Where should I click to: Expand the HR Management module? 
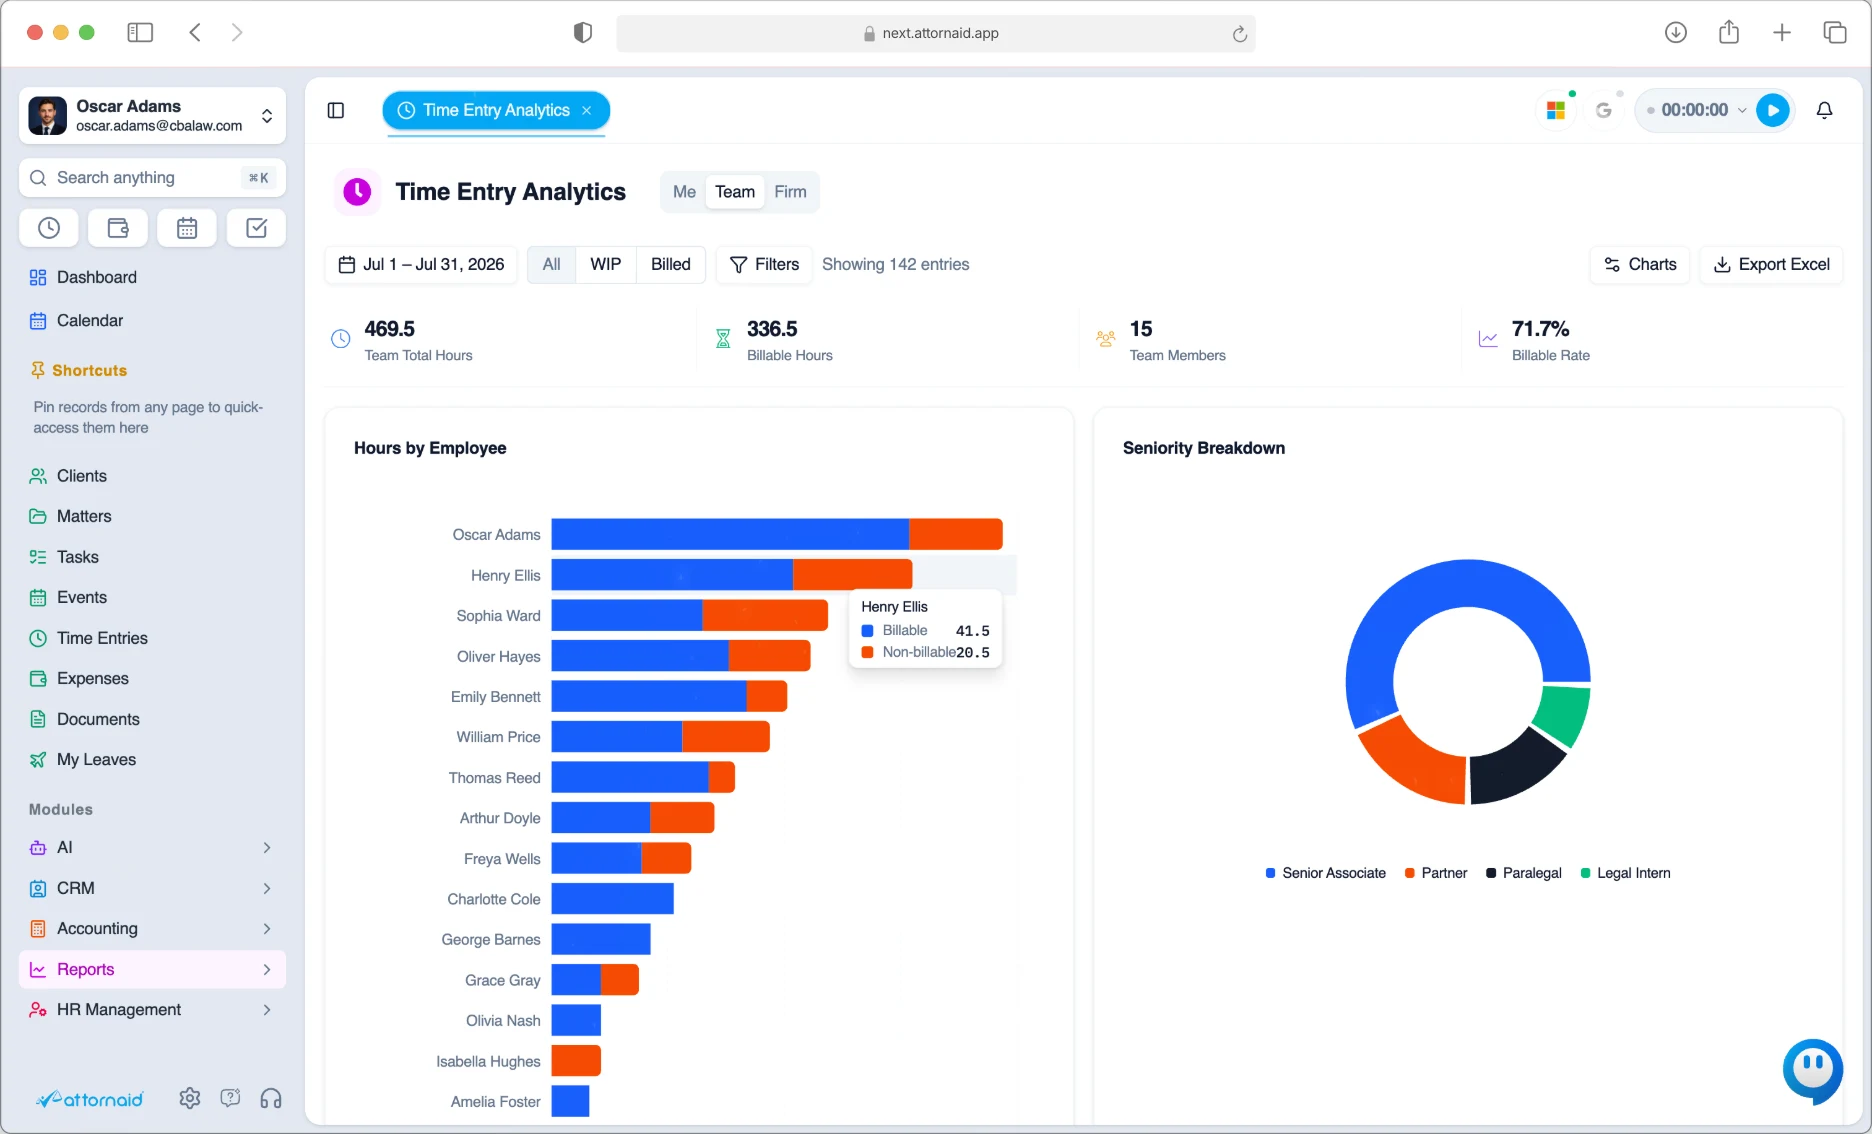tap(152, 1010)
